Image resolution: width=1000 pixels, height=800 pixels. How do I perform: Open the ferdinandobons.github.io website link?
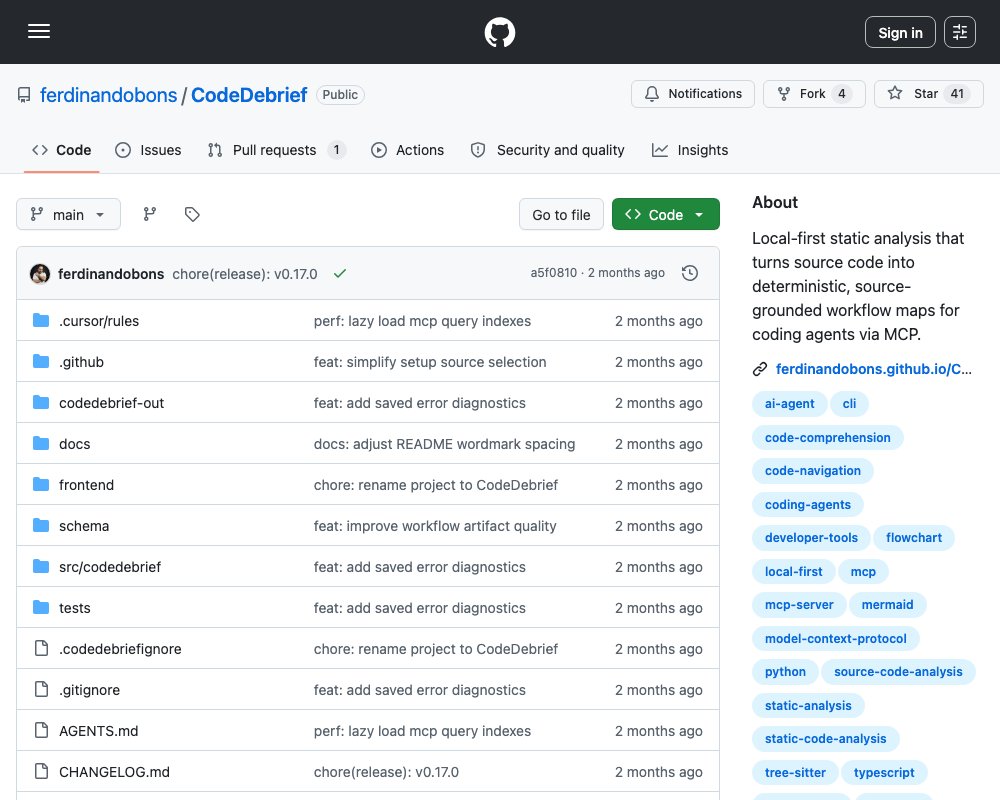tap(874, 369)
